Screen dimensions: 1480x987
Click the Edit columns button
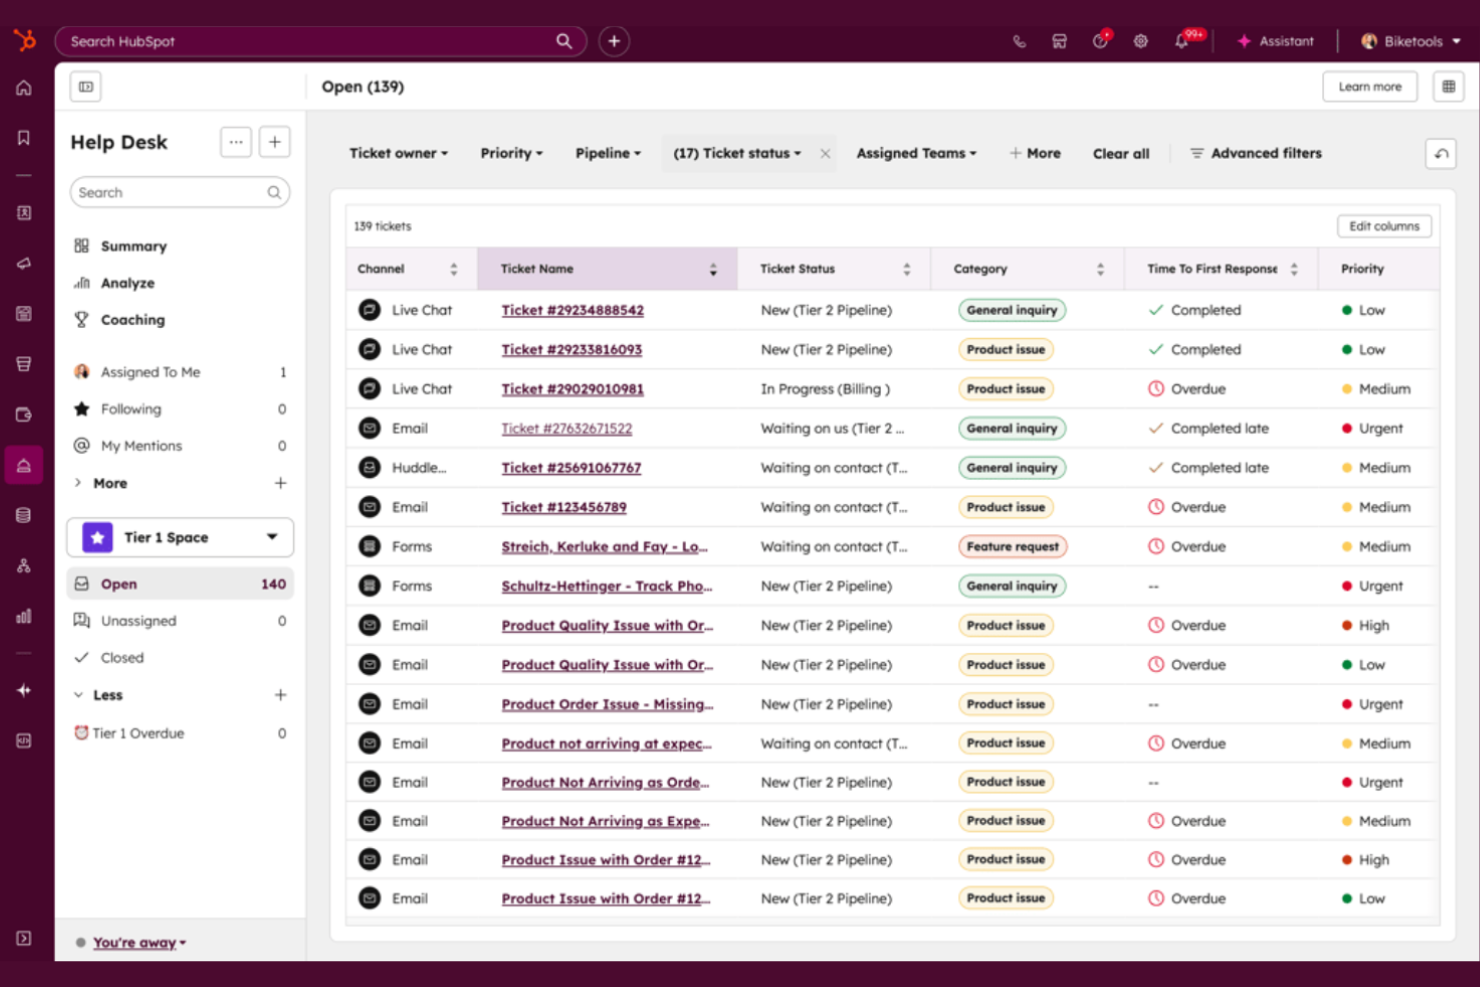(1384, 226)
